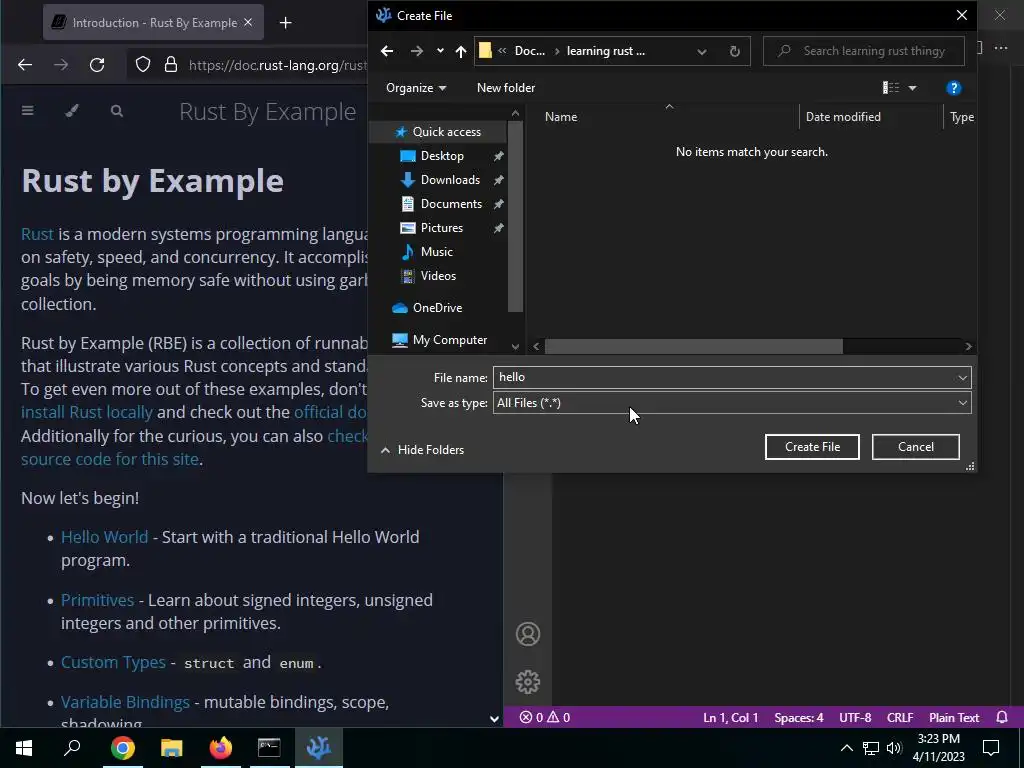Go back in the Create File dialog
This screenshot has height=768, width=1024.
point(387,51)
